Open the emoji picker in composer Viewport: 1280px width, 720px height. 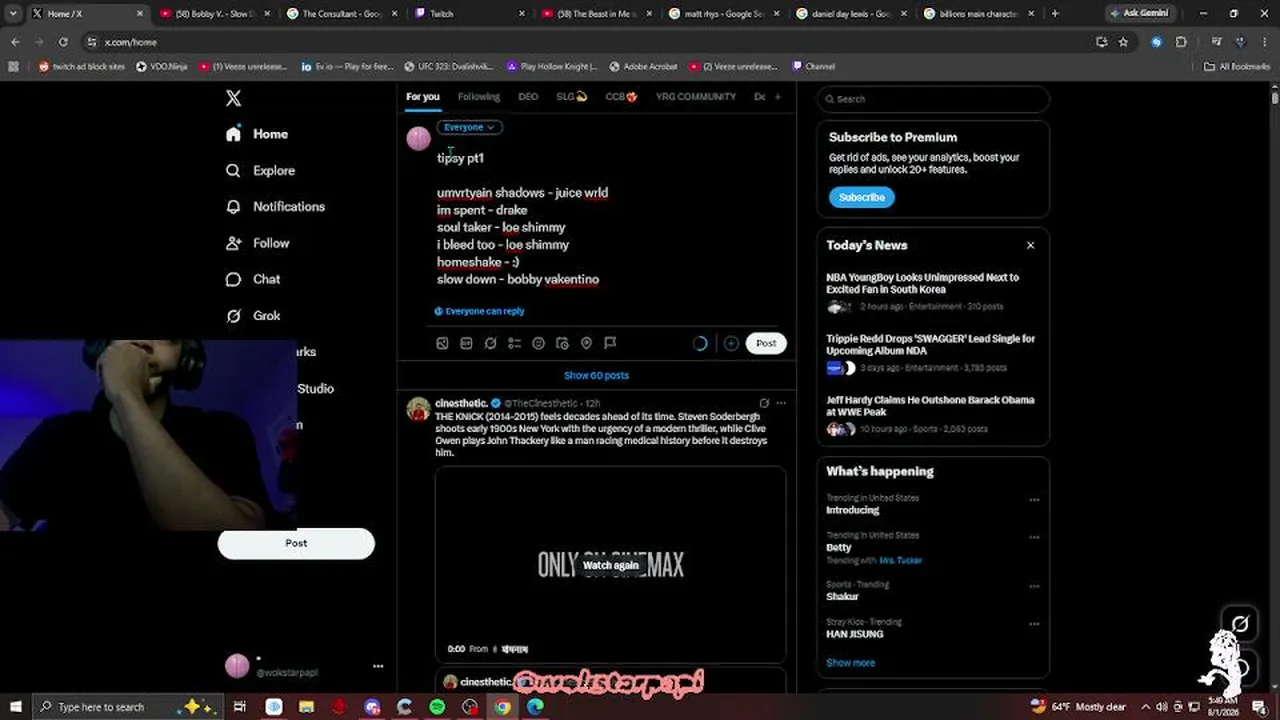click(538, 343)
